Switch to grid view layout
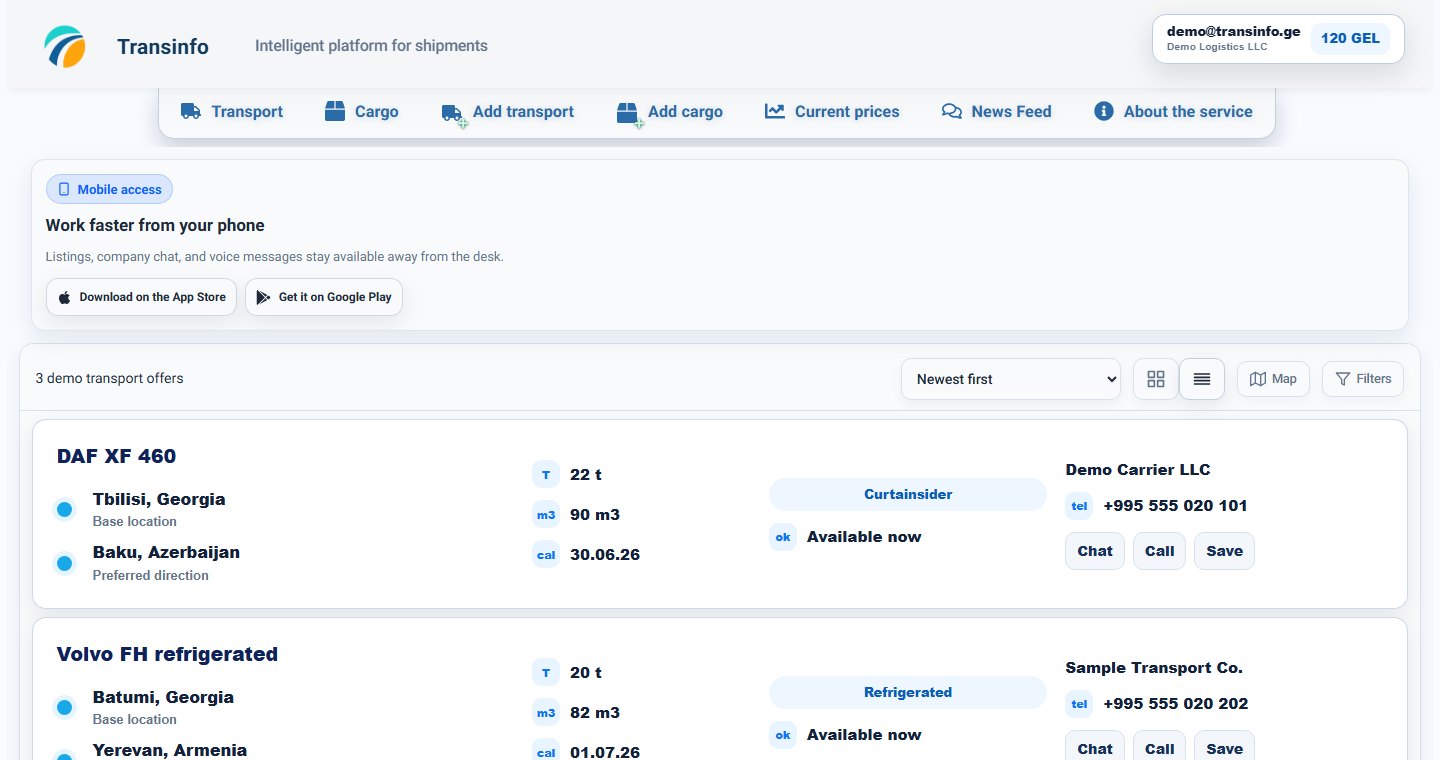The image size is (1440, 760). pyautogui.click(x=1156, y=379)
